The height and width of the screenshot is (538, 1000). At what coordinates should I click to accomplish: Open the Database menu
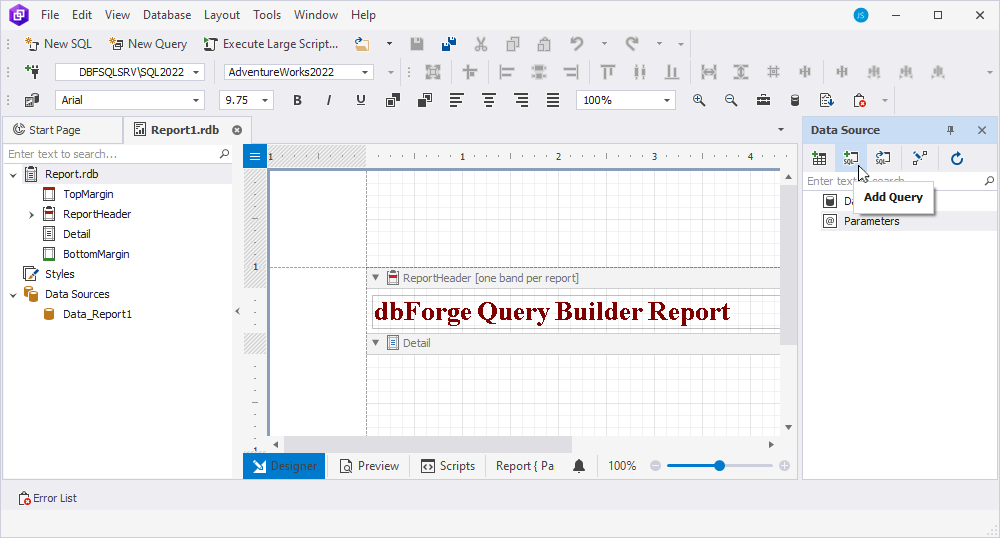point(166,15)
